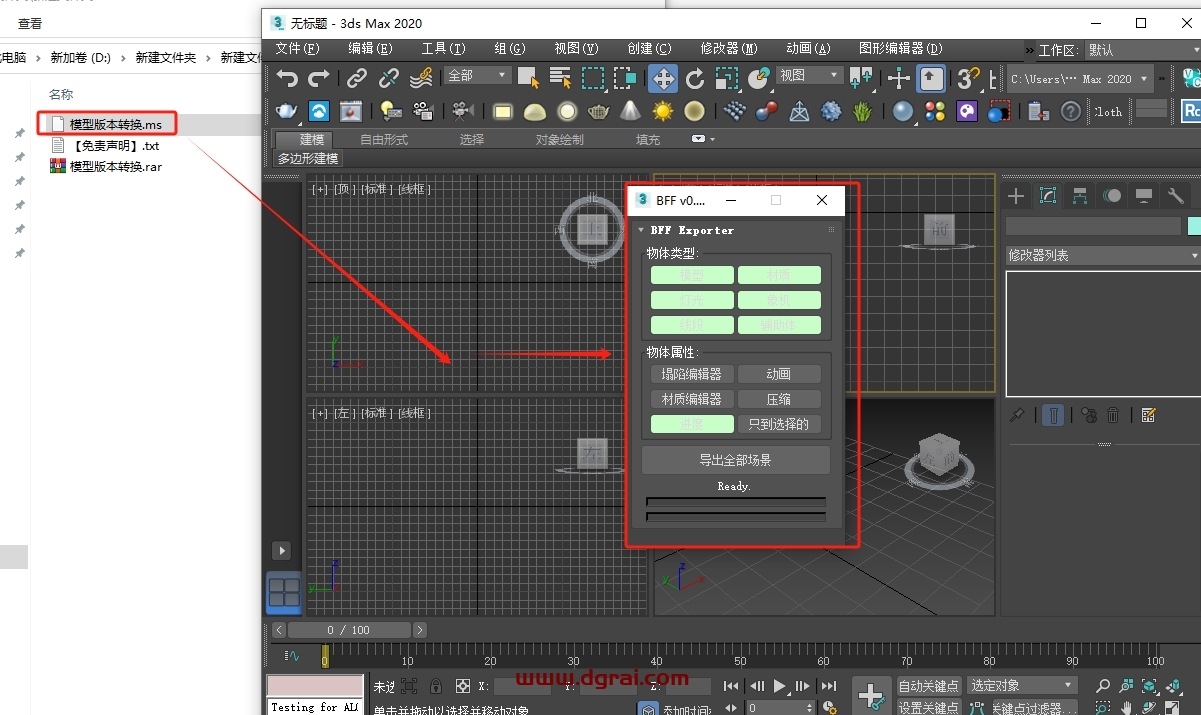
Task: Open the Hierarchy panel tab icon
Action: [x=1080, y=196]
